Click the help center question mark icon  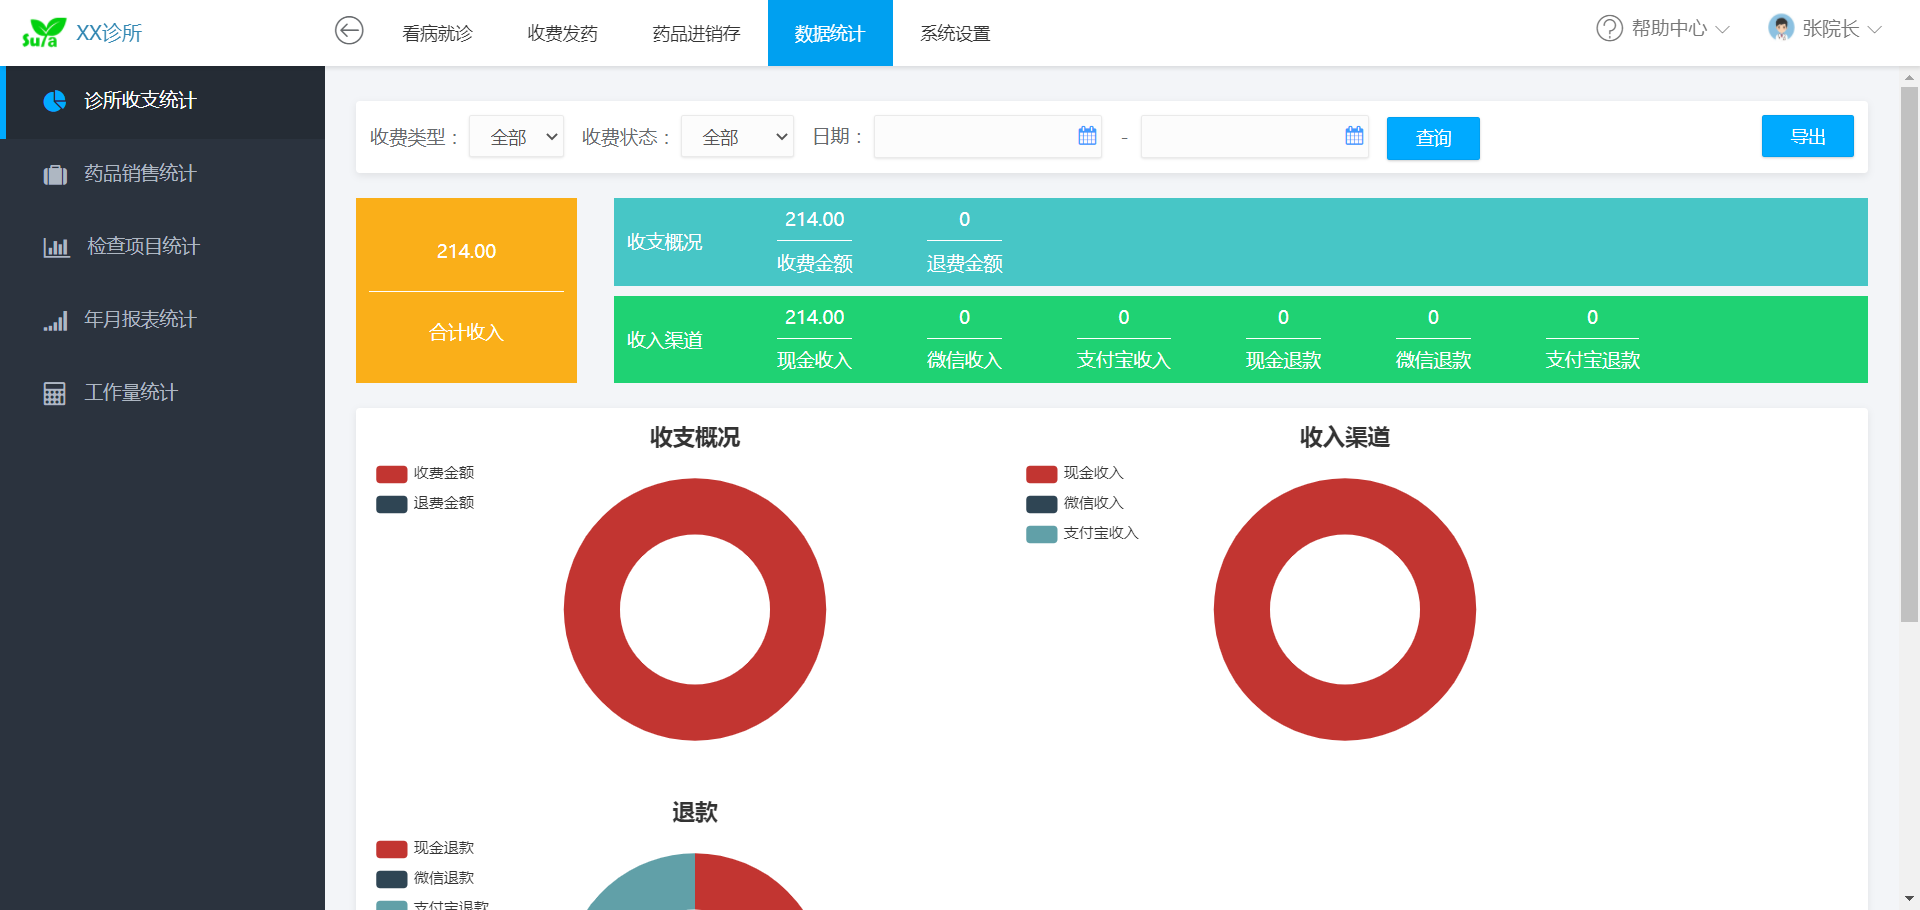pos(1609,29)
